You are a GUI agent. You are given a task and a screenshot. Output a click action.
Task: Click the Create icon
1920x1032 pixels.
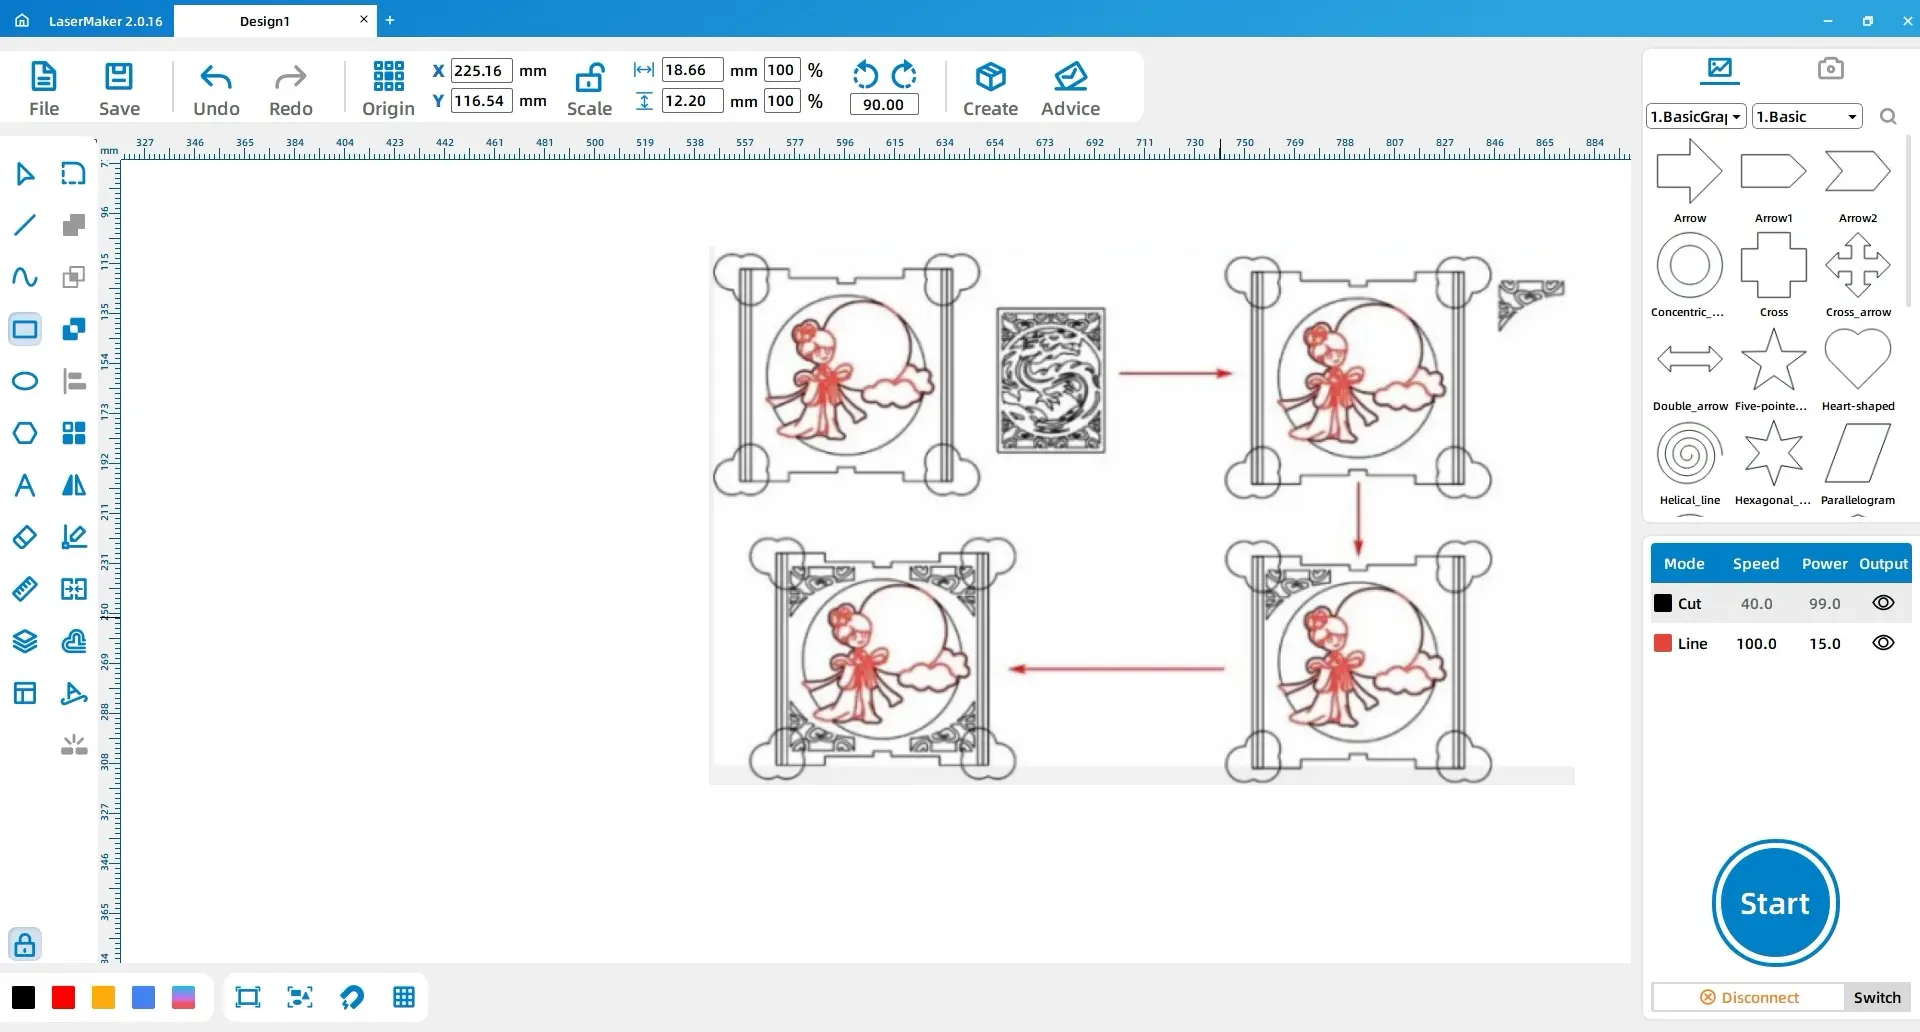pyautogui.click(x=990, y=89)
